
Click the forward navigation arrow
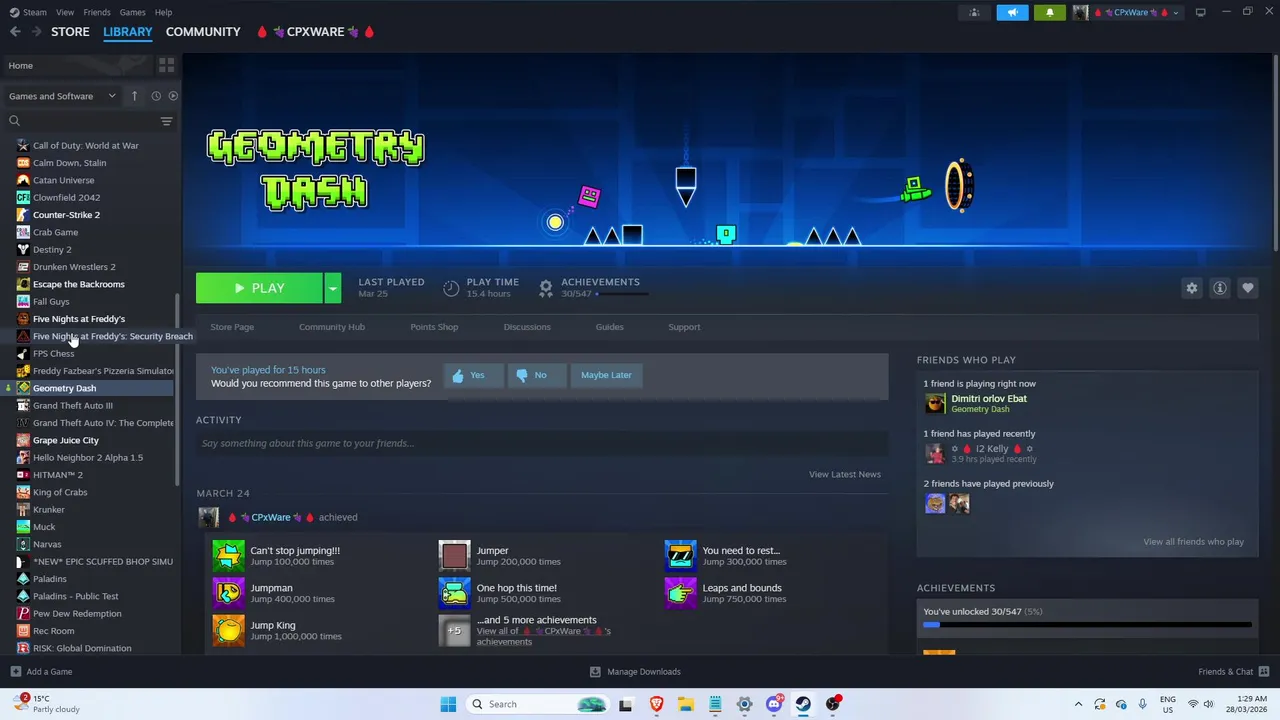coord(36,32)
